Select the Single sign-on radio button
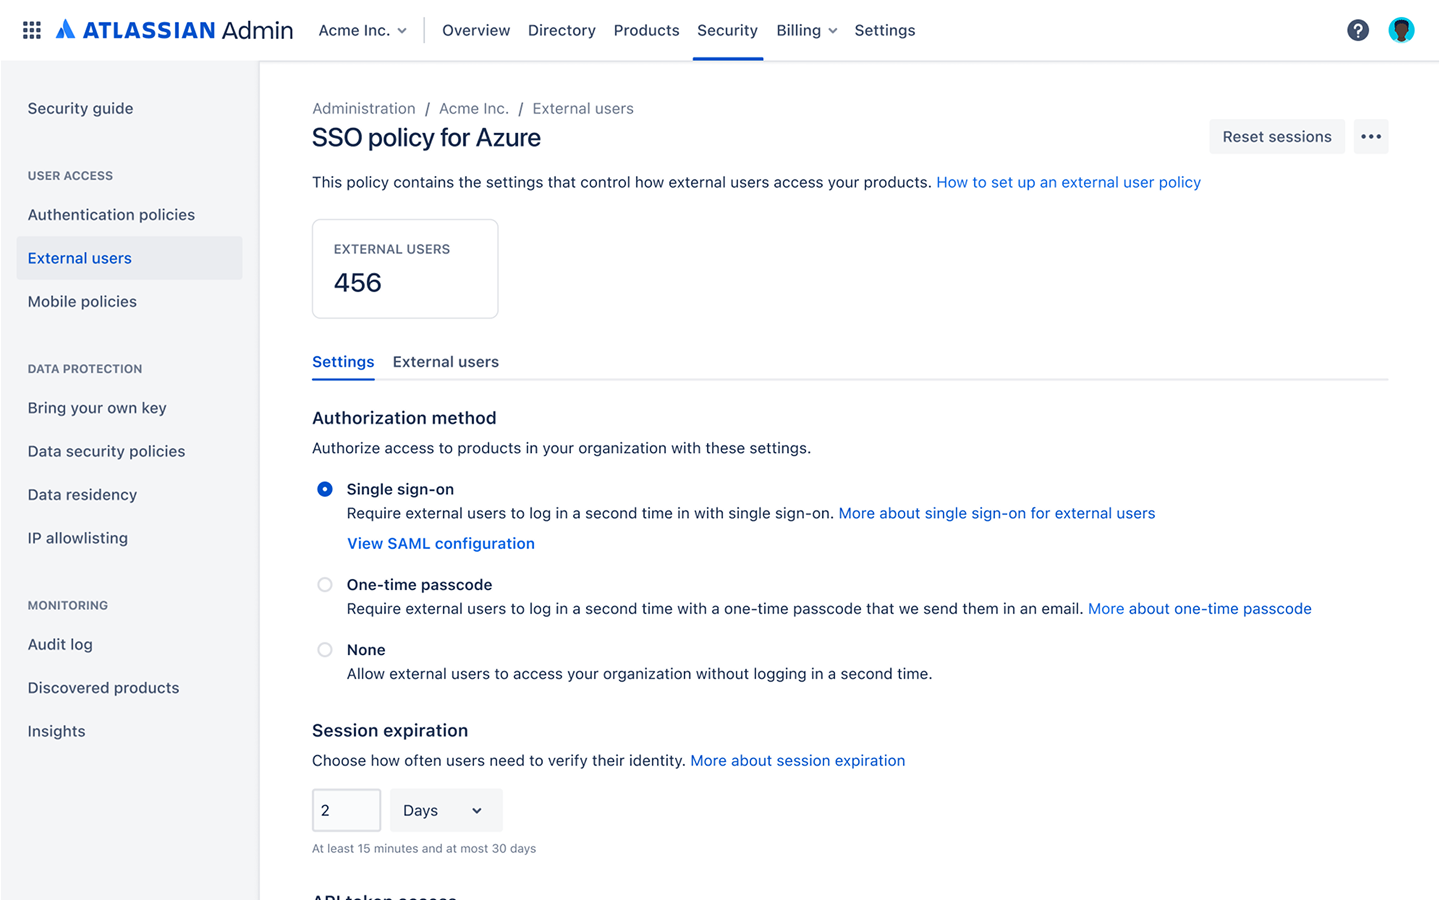Image resolution: width=1440 pixels, height=900 pixels. tap(325, 489)
